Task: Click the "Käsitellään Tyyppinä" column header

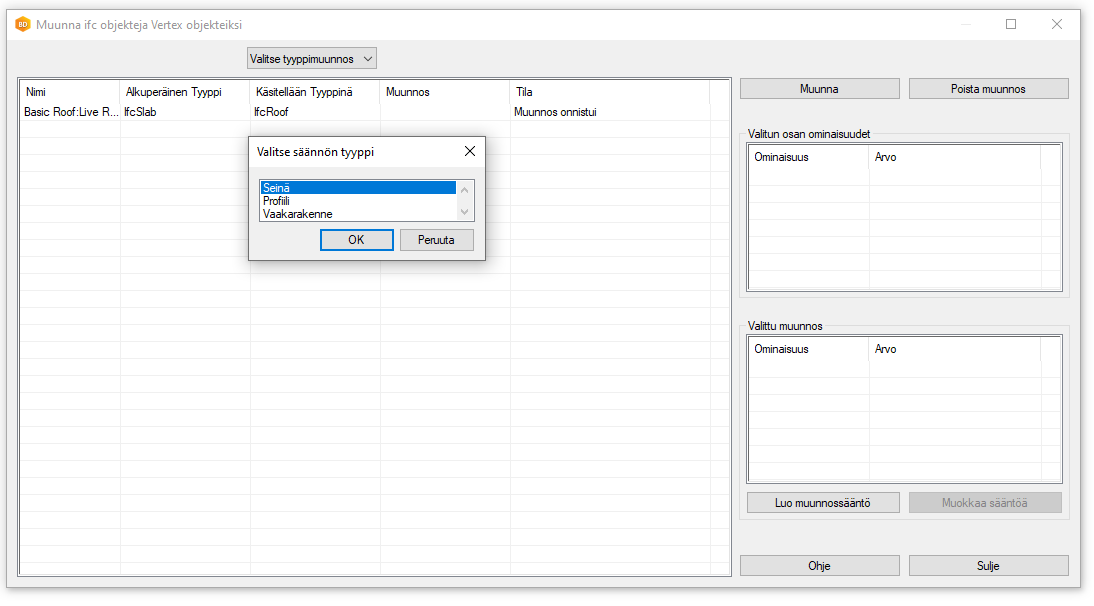Action: 314,92
